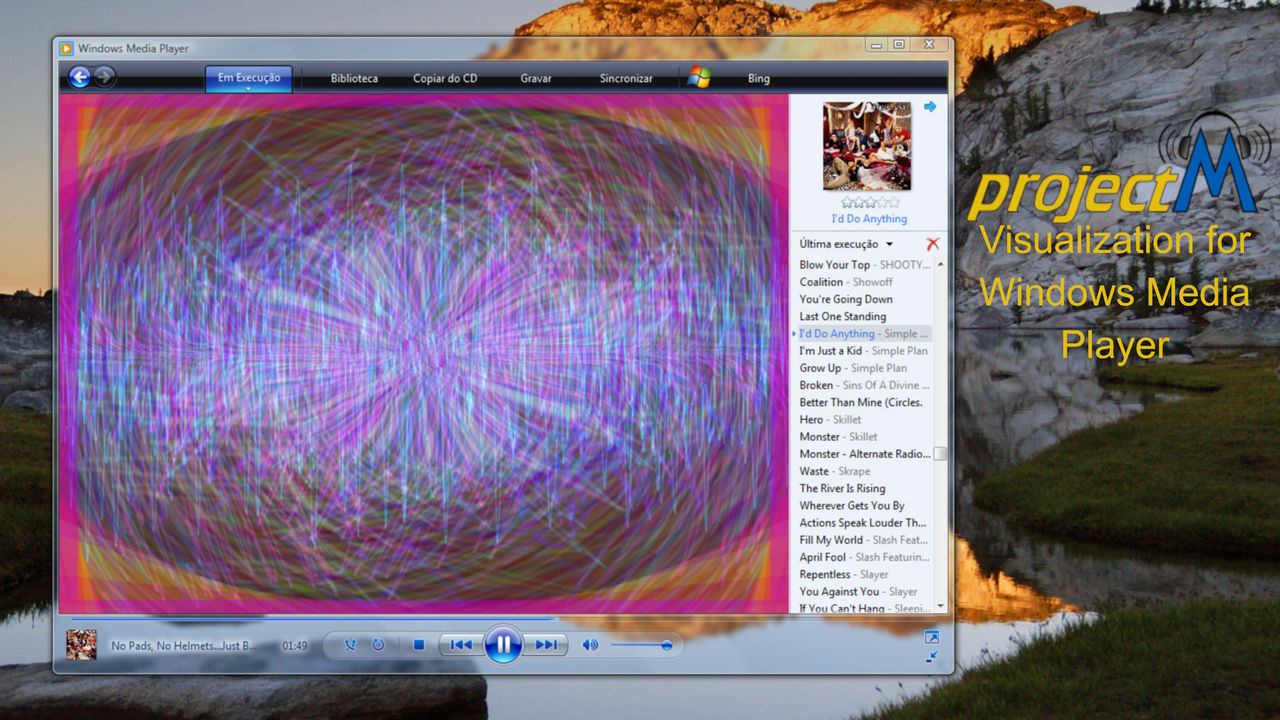Enable repeat mode

pos(377,645)
